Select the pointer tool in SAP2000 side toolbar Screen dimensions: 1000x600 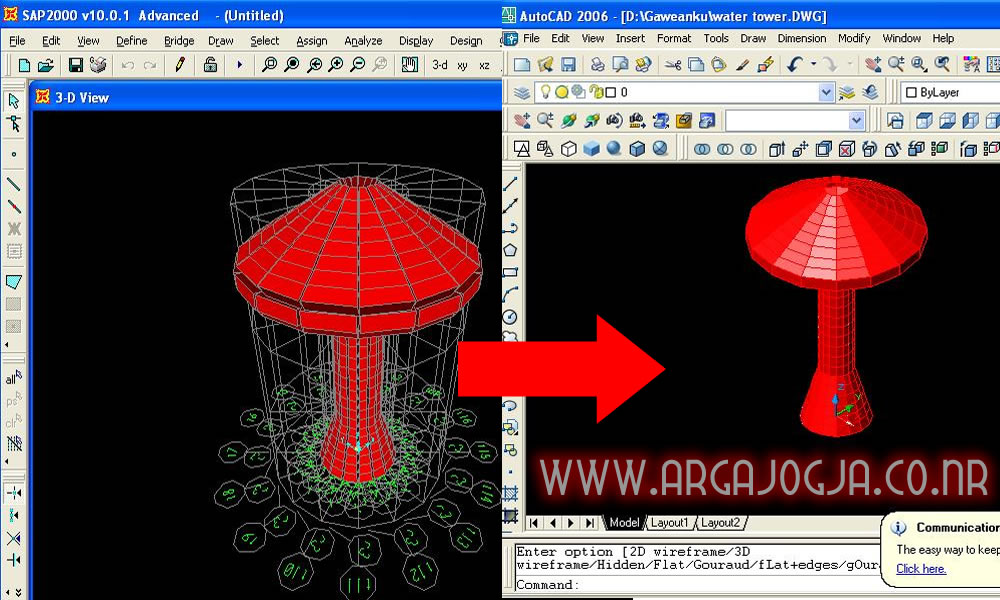coord(13,101)
